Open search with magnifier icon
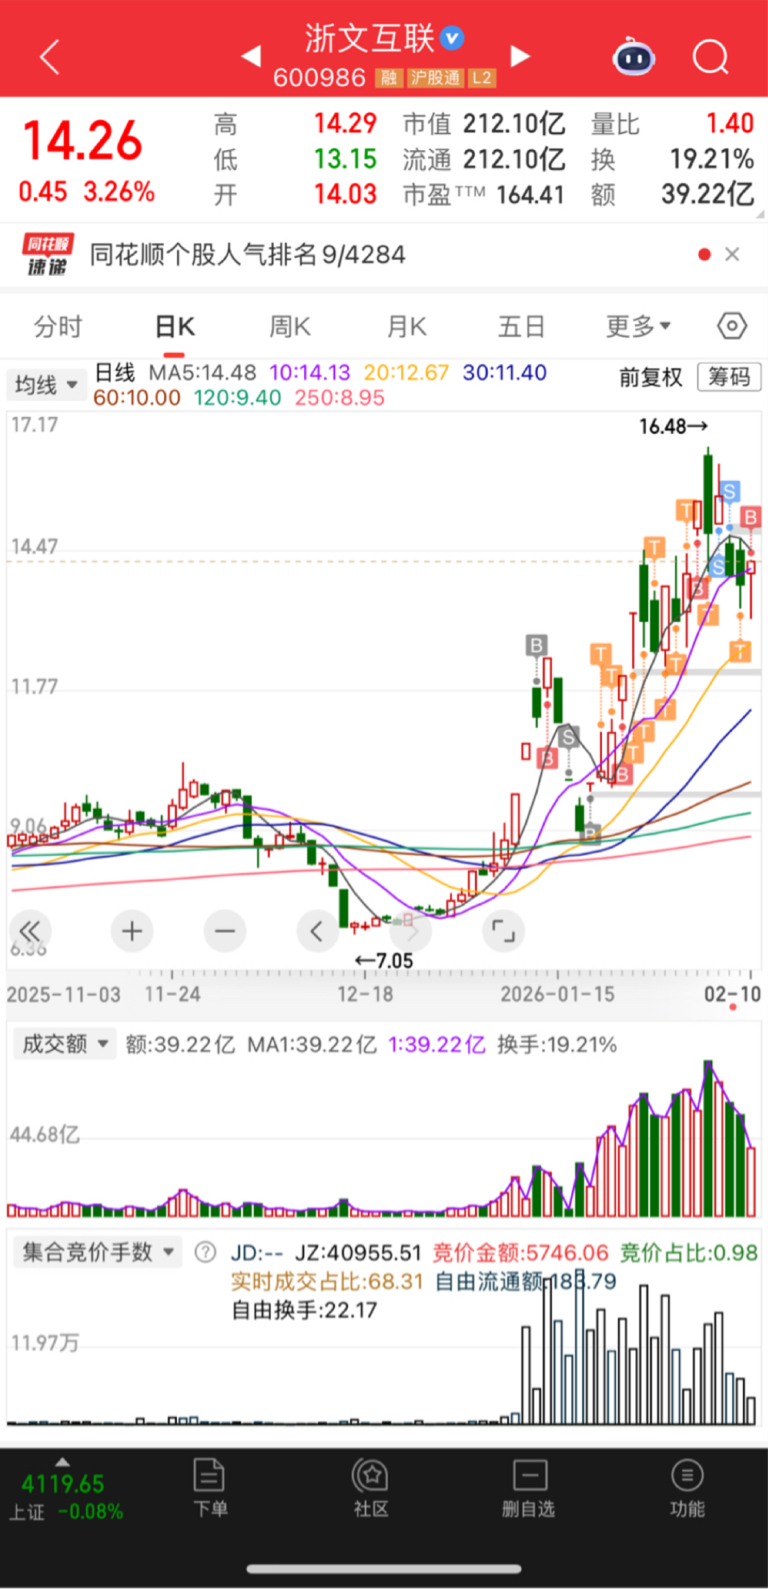This screenshot has height=1589, width=768. tap(711, 57)
